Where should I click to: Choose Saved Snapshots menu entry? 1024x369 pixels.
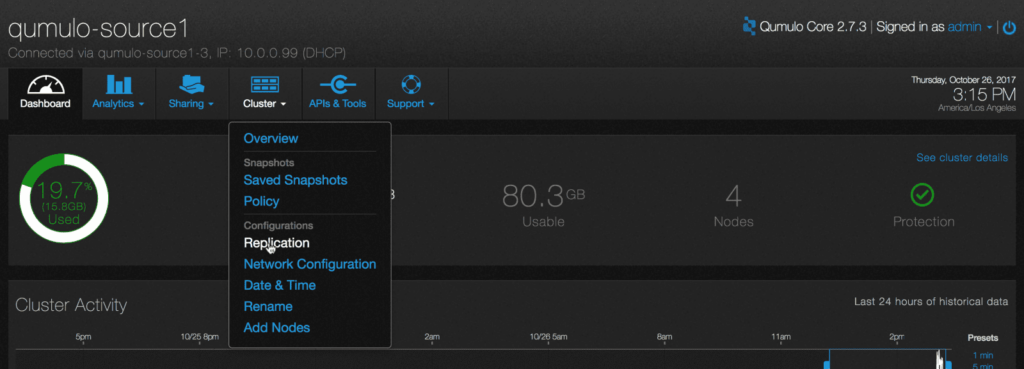tap(295, 180)
